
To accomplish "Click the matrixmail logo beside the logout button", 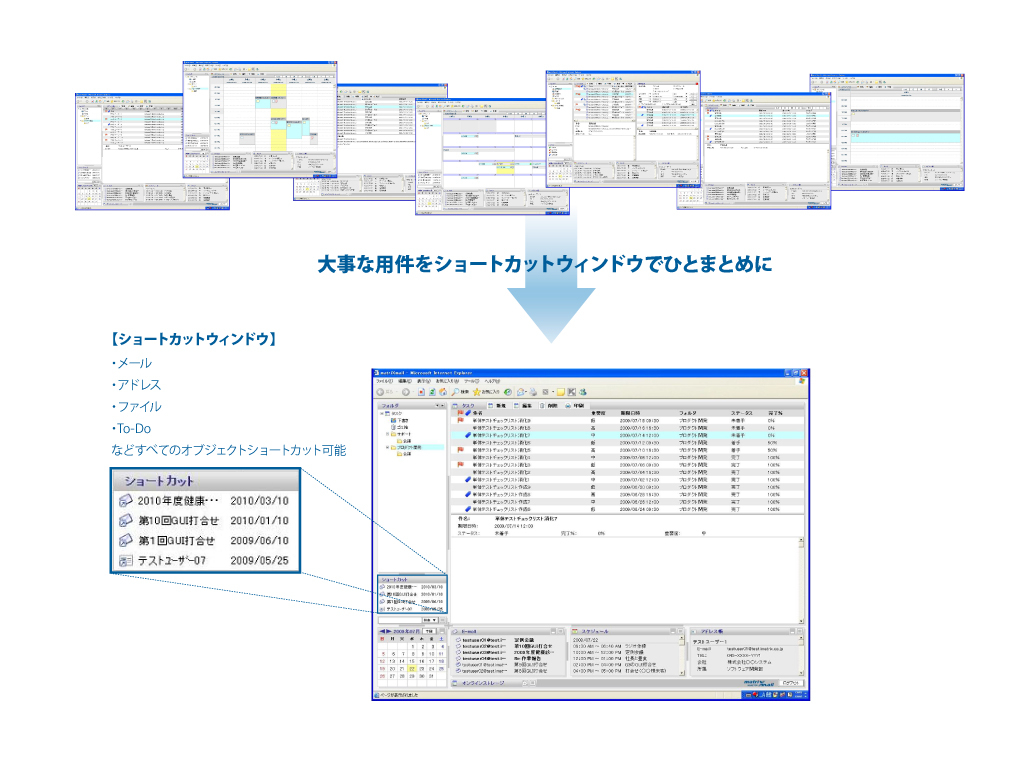I will 760,682.
